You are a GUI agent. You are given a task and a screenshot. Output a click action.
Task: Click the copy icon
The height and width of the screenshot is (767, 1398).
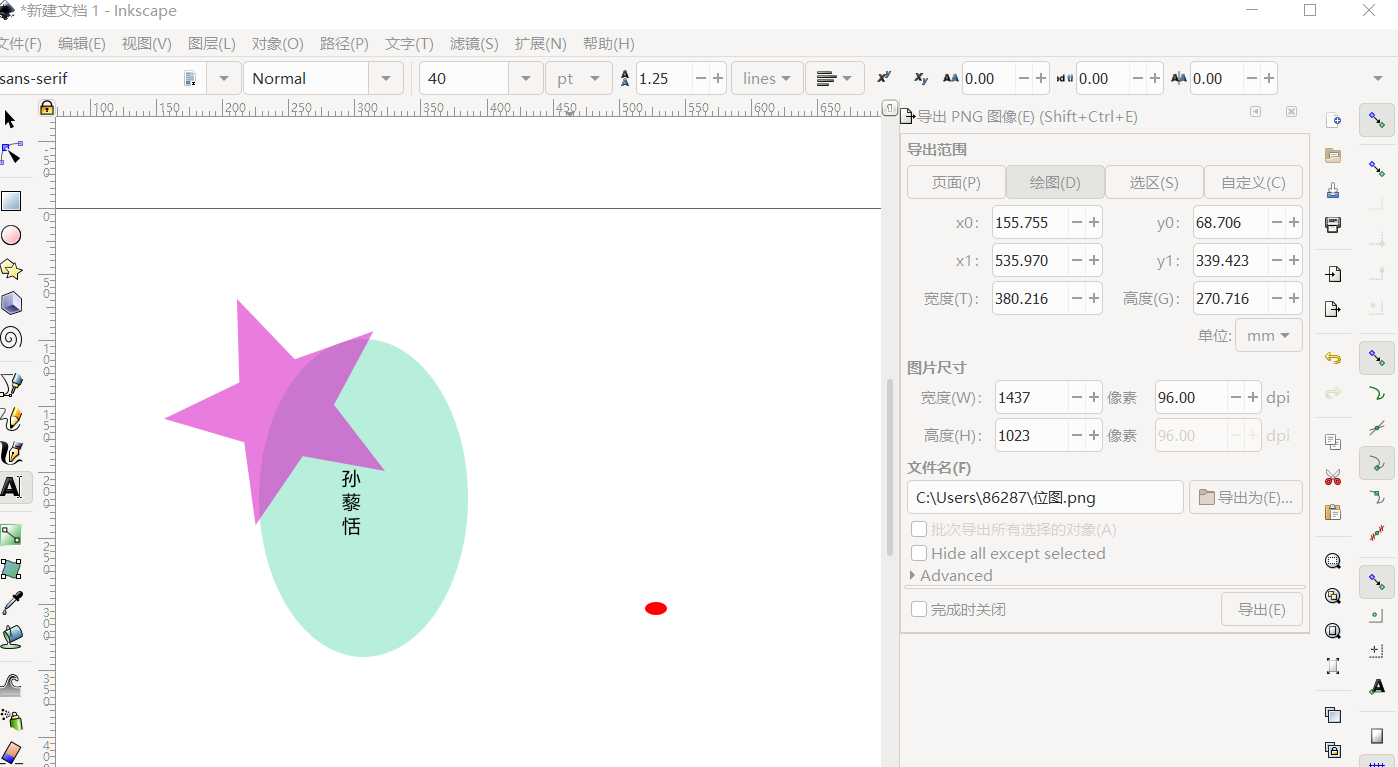(x=1332, y=441)
